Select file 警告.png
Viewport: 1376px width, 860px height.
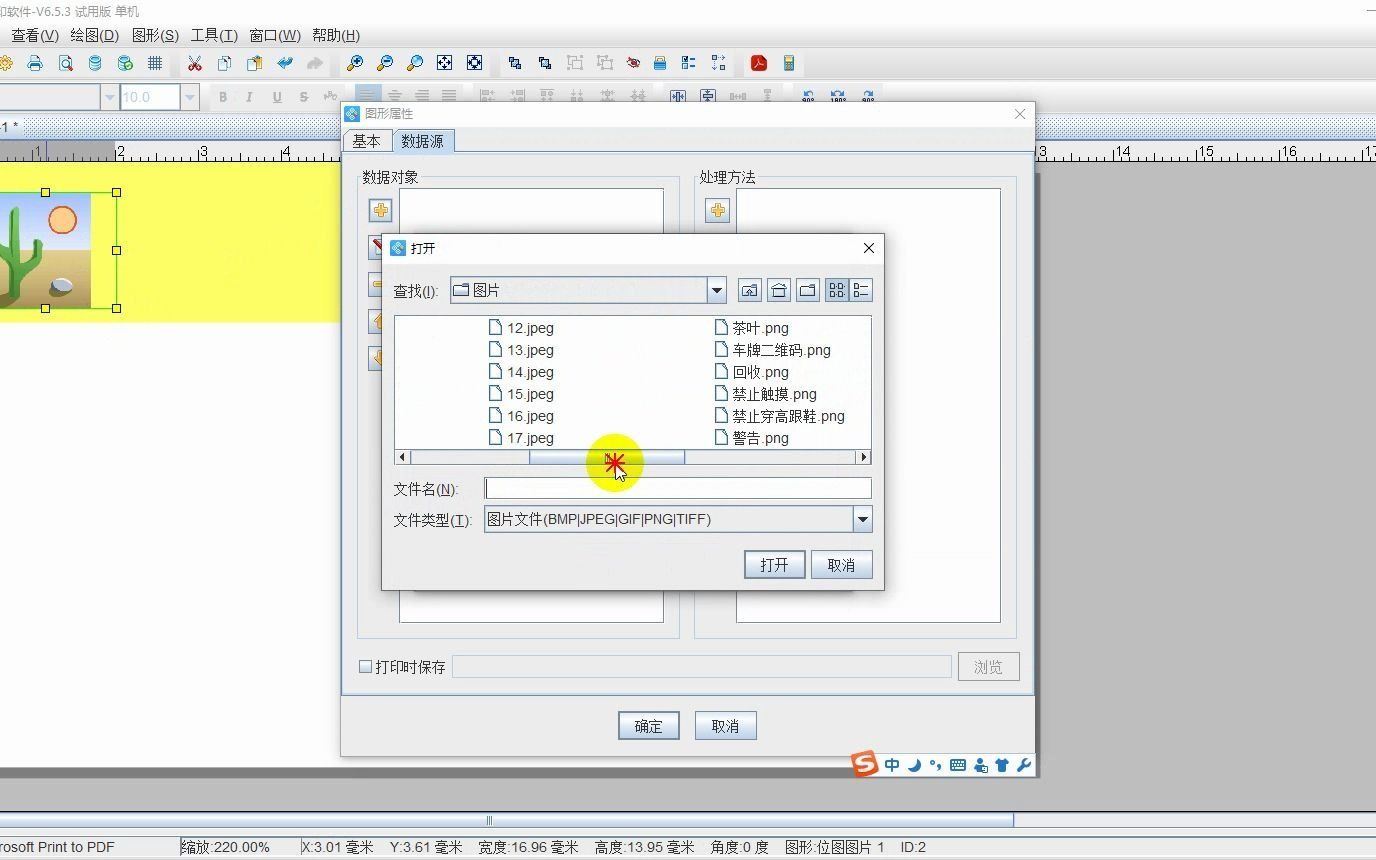752,438
